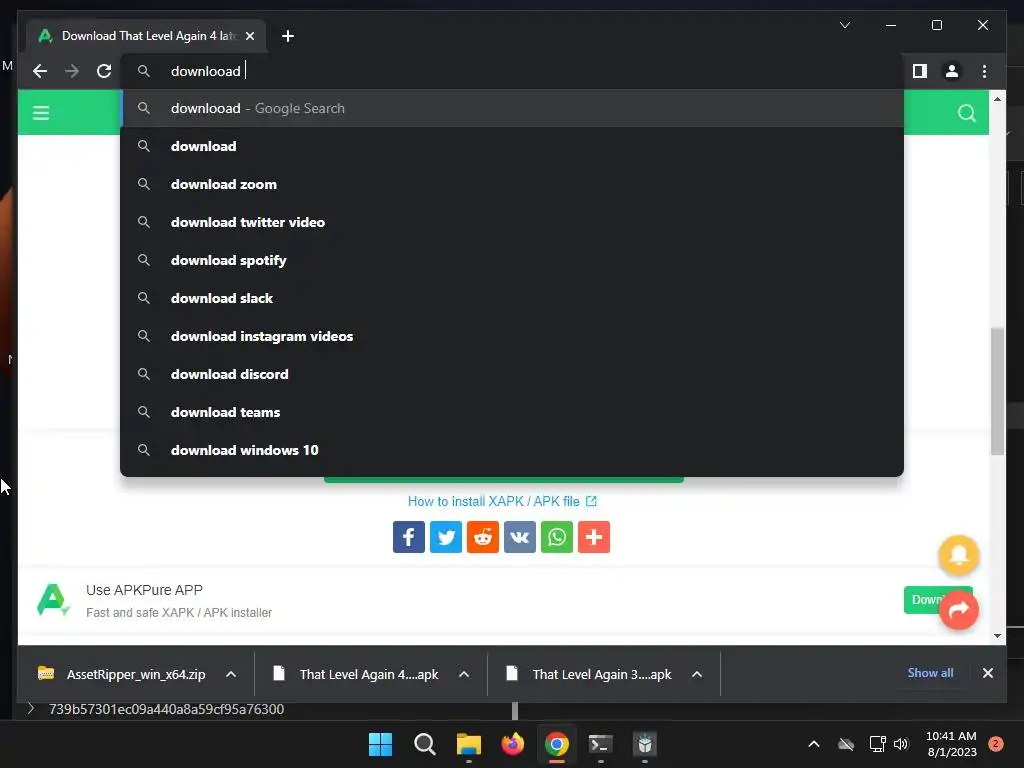Viewport: 1024px width, 768px height.
Task: Expand options for AssetRipper_win_x64.zip download
Action: pos(231,674)
